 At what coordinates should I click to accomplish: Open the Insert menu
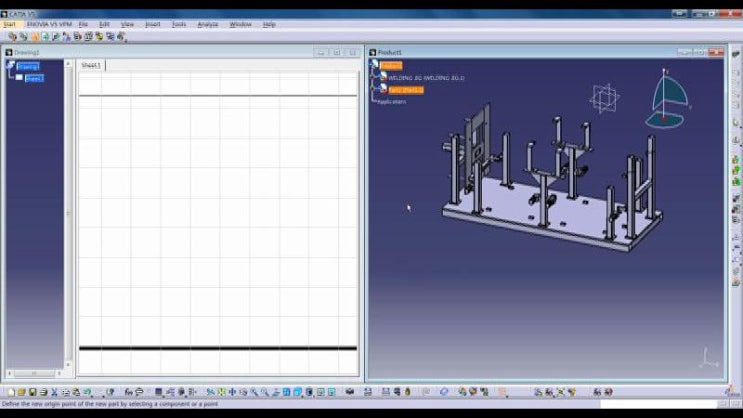(x=153, y=24)
